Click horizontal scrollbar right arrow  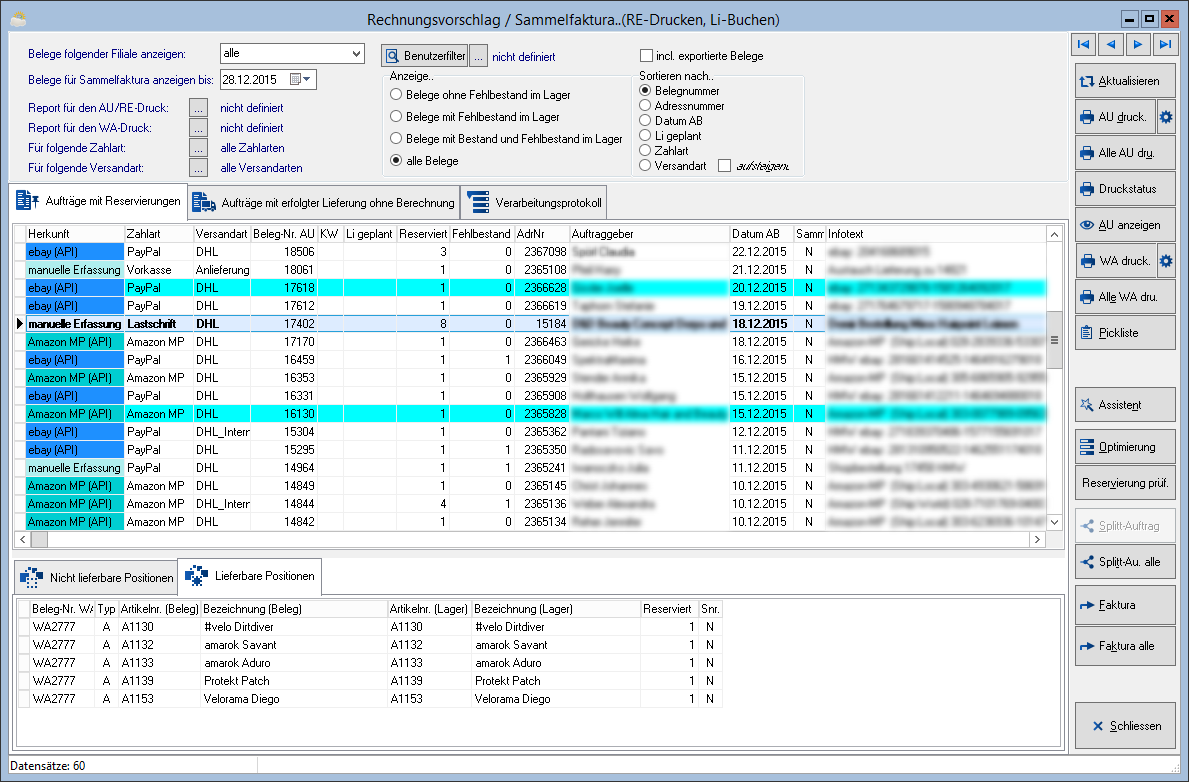(1037, 539)
